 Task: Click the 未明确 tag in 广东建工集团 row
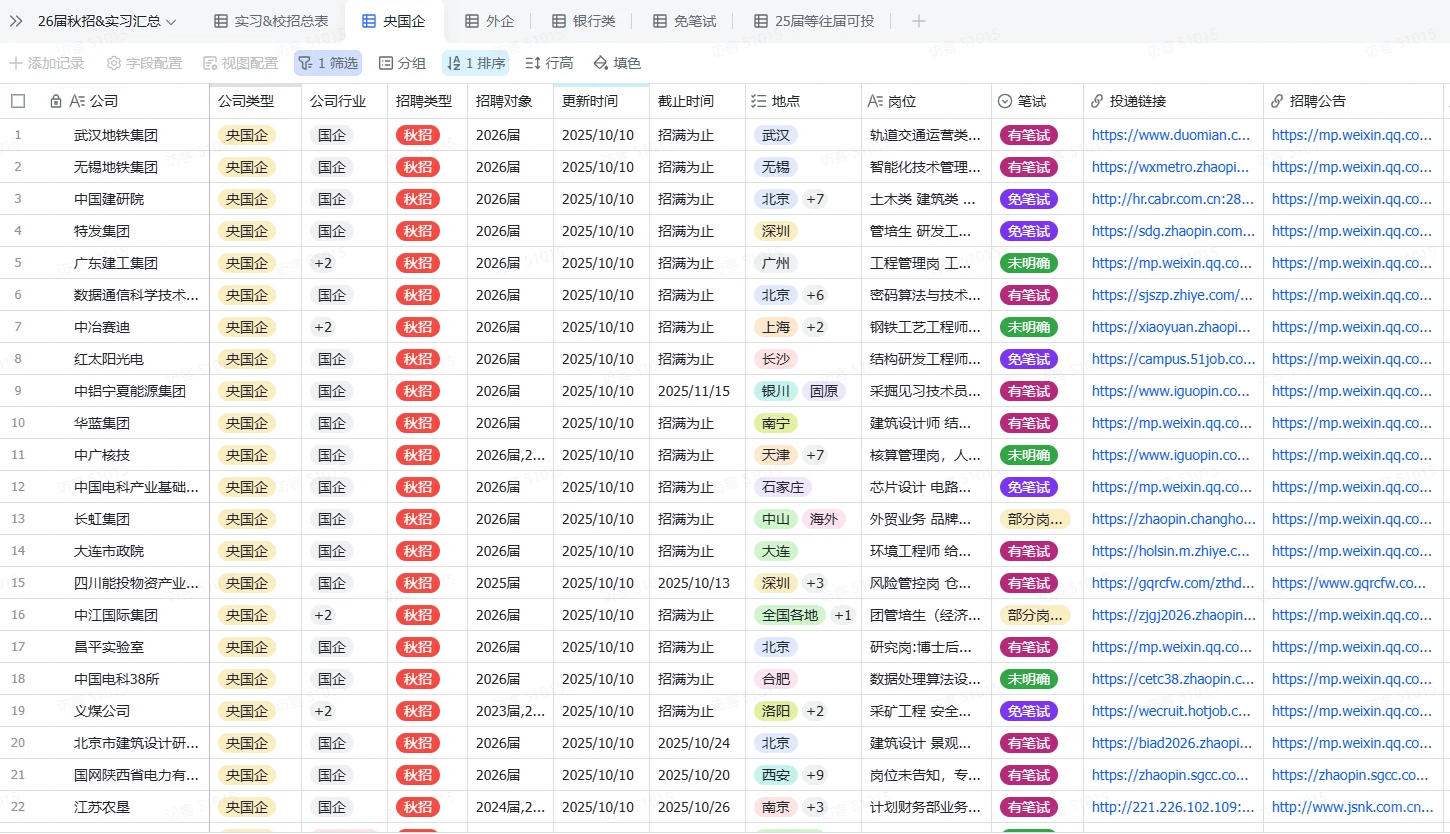[x=1028, y=263]
